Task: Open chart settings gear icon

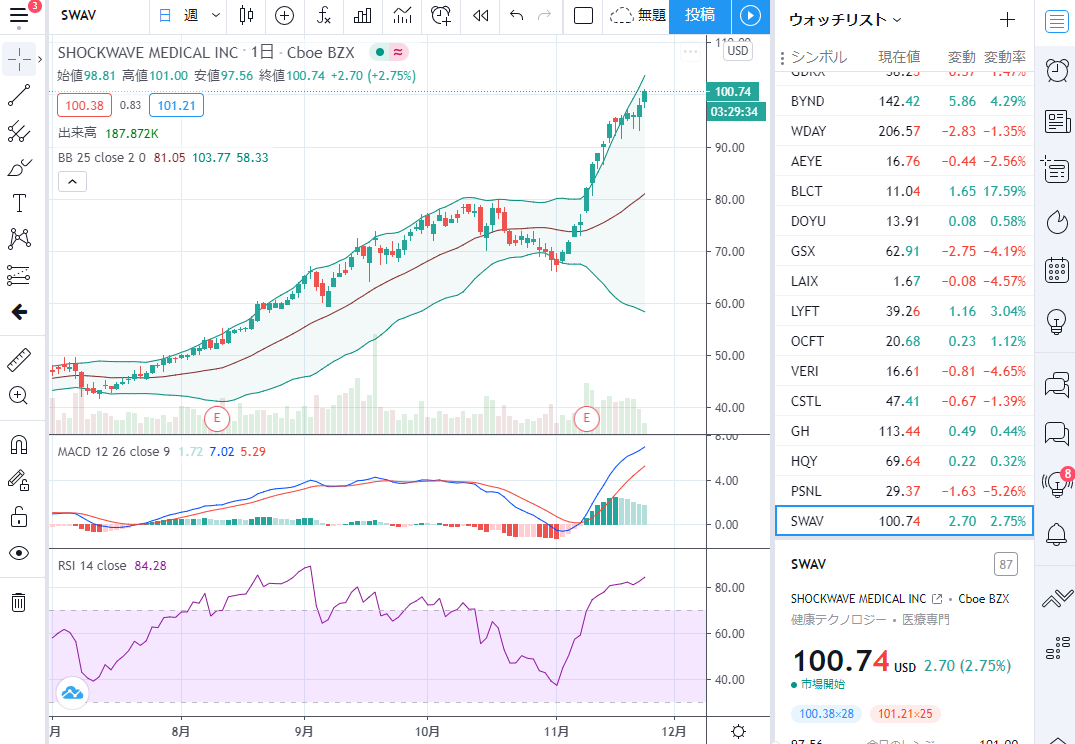Action: pos(738,732)
